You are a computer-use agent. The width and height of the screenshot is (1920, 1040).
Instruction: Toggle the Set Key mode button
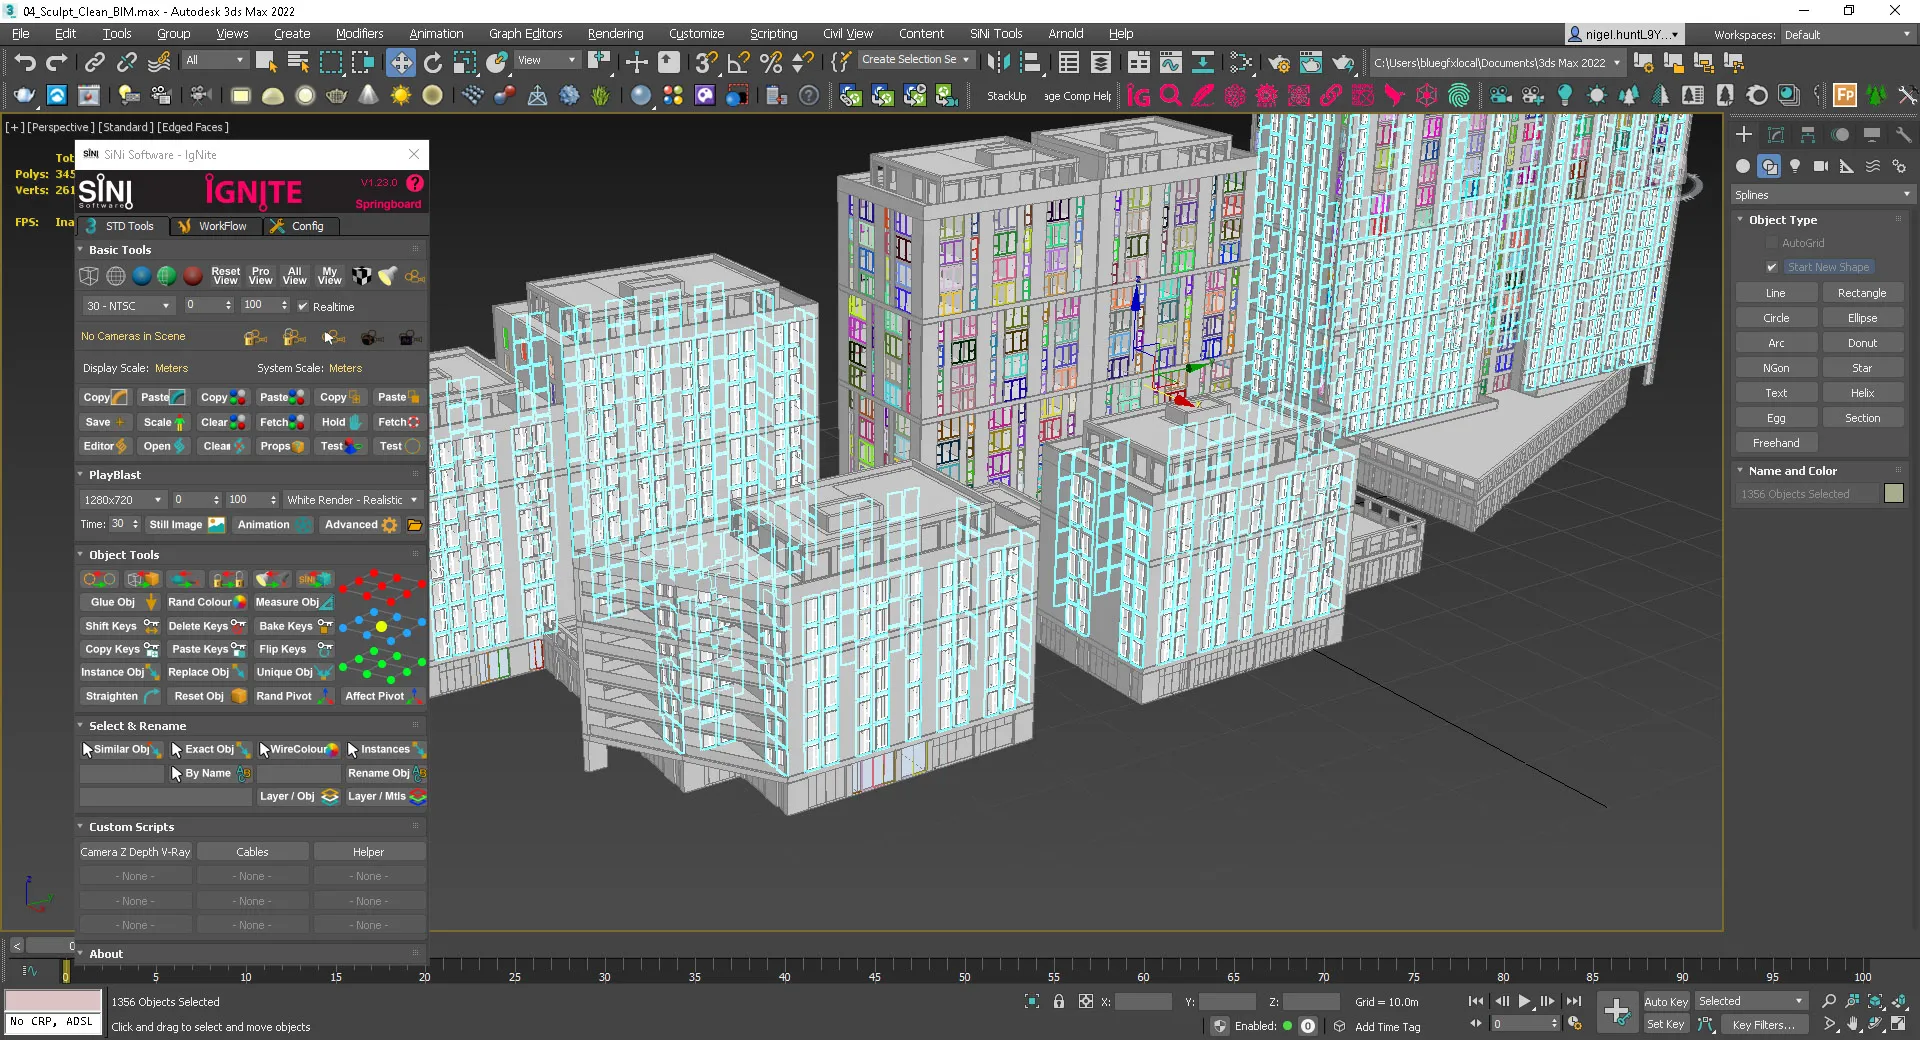click(x=1665, y=1024)
